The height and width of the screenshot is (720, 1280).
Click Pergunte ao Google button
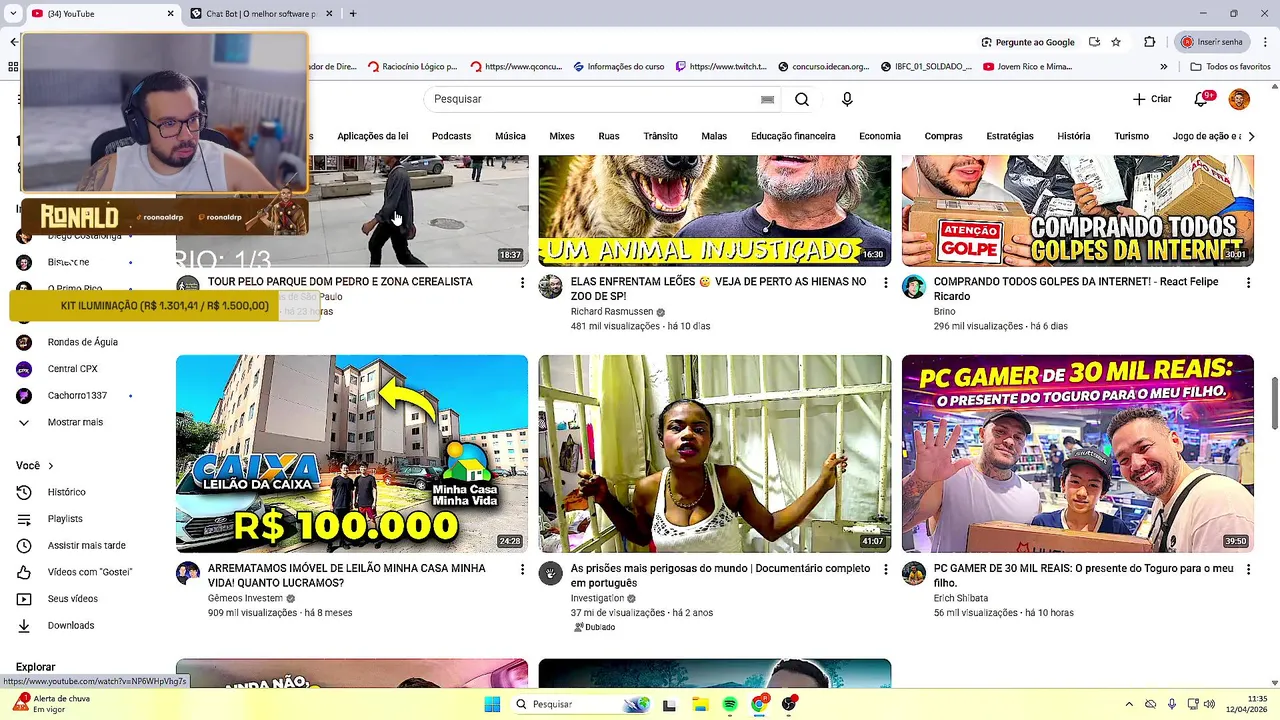[x=1028, y=42]
